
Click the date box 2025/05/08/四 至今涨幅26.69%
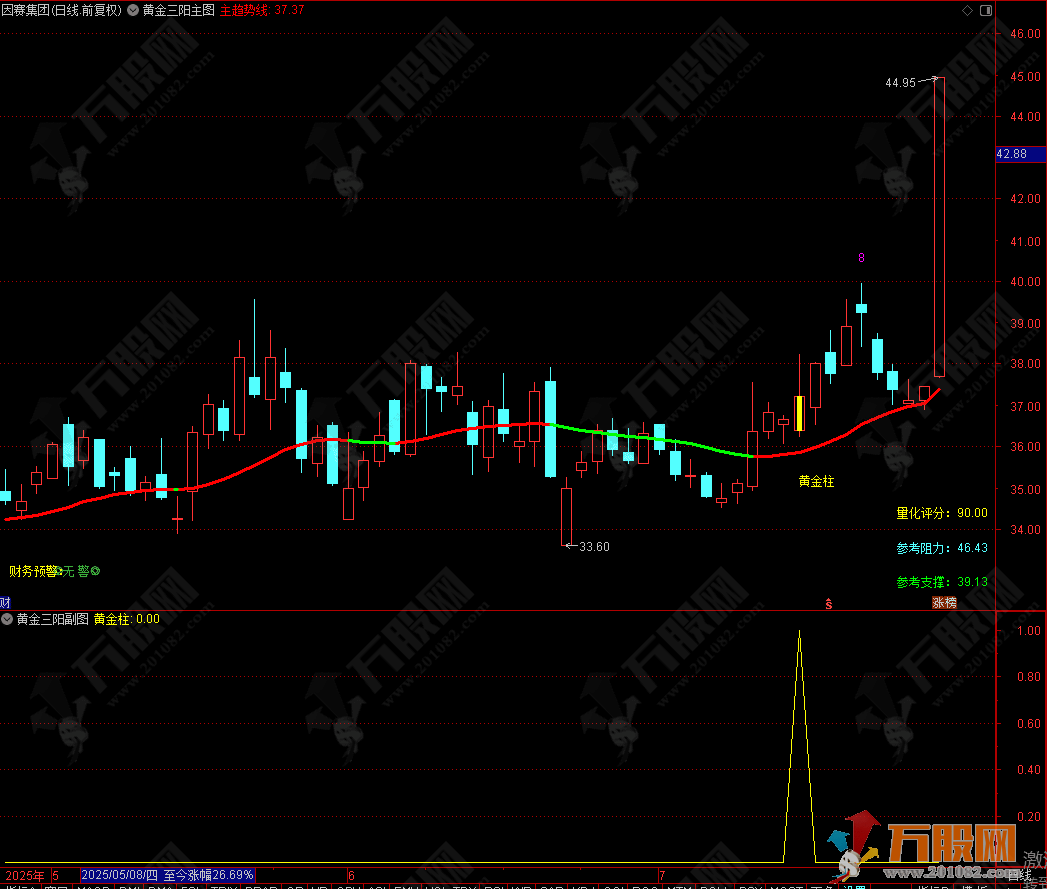coord(168,875)
